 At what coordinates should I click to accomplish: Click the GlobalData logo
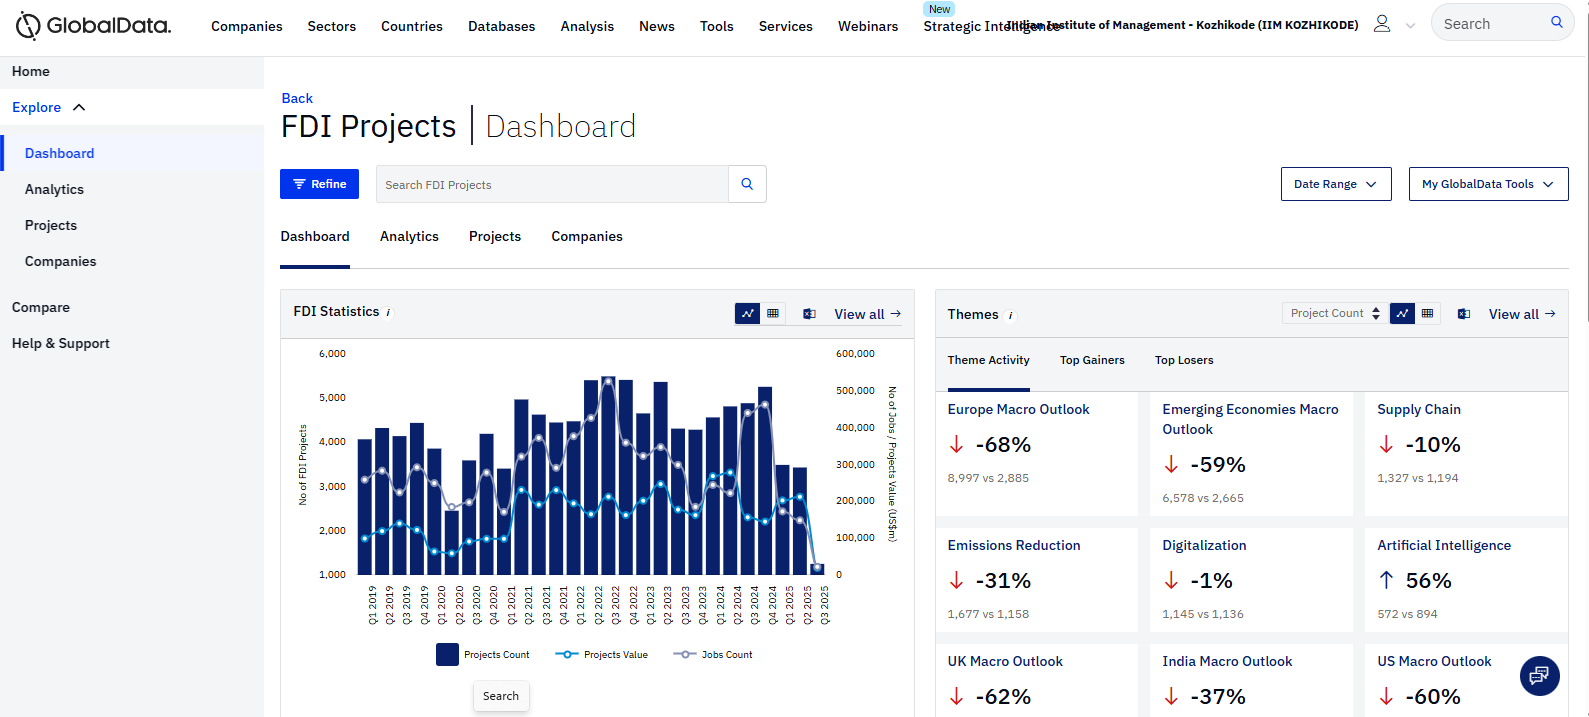[x=93, y=26]
